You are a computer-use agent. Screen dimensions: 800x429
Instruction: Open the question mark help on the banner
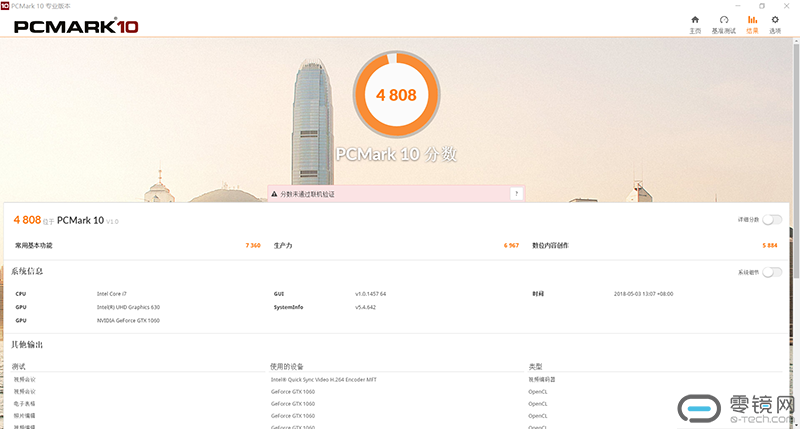tap(516, 194)
